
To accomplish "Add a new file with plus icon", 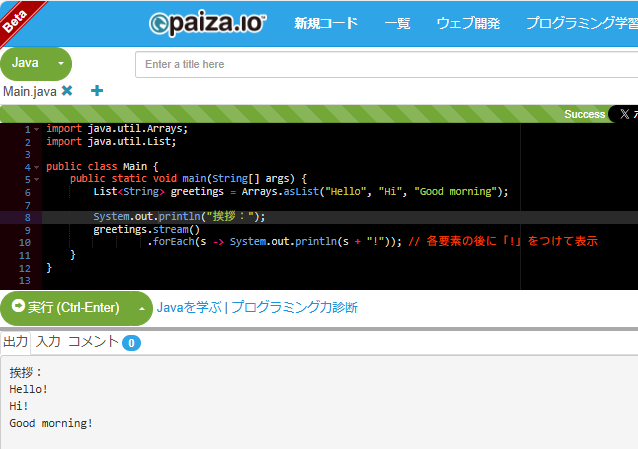I will tap(97, 91).
